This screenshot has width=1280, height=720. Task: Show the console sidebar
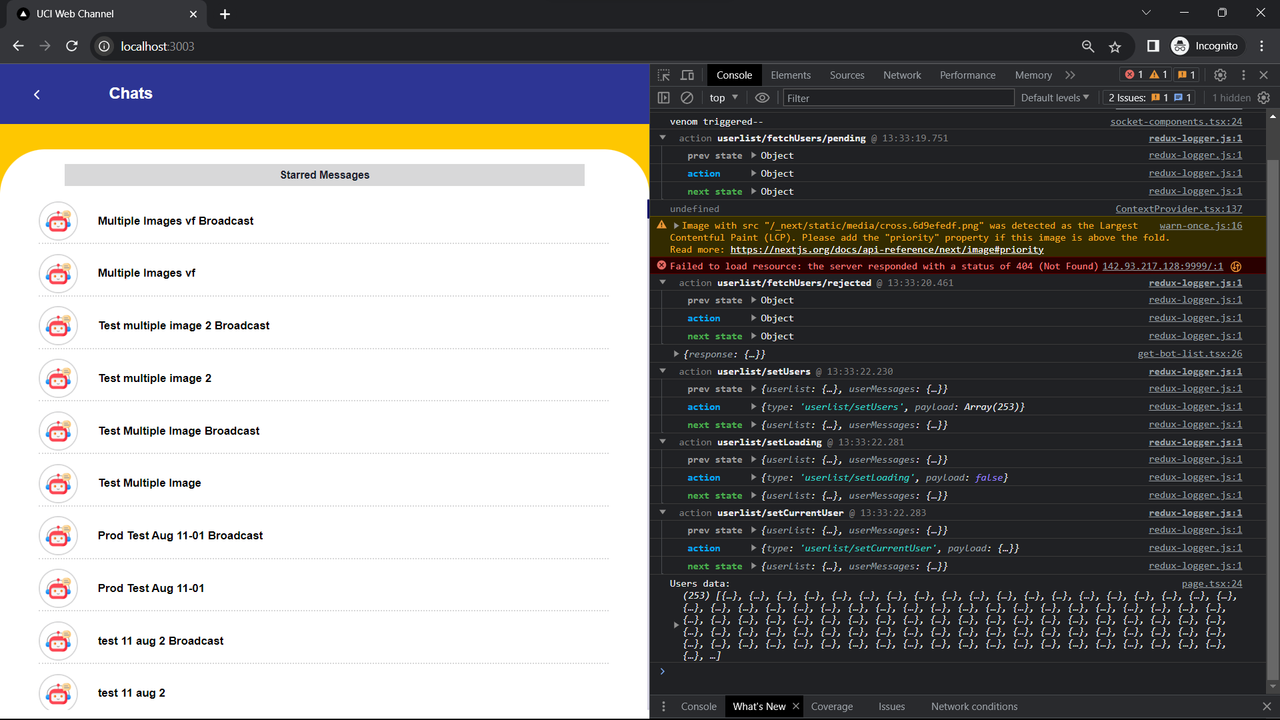(664, 98)
